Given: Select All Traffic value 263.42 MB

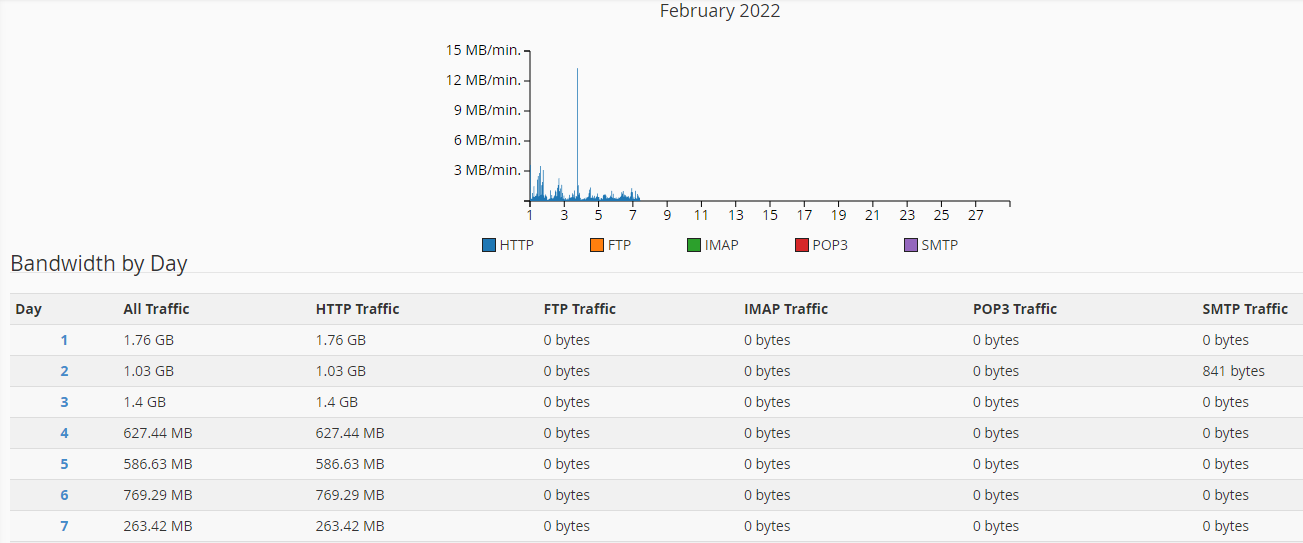Looking at the screenshot, I should pos(158,526).
